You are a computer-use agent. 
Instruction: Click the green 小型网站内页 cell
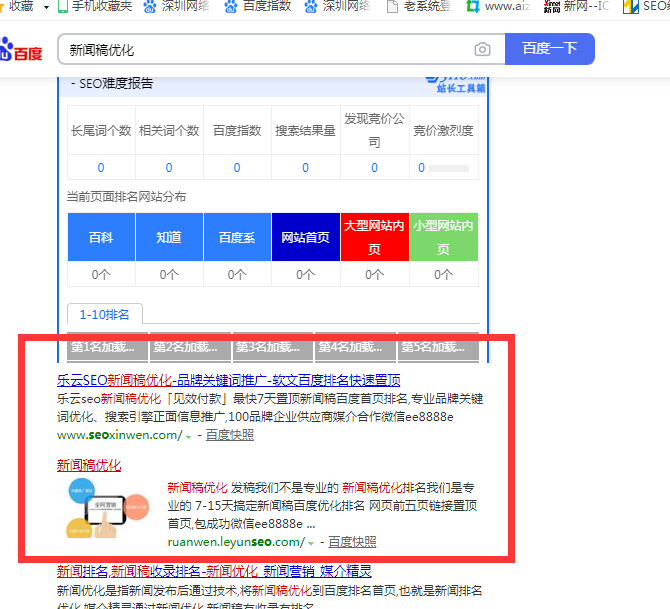click(x=444, y=237)
